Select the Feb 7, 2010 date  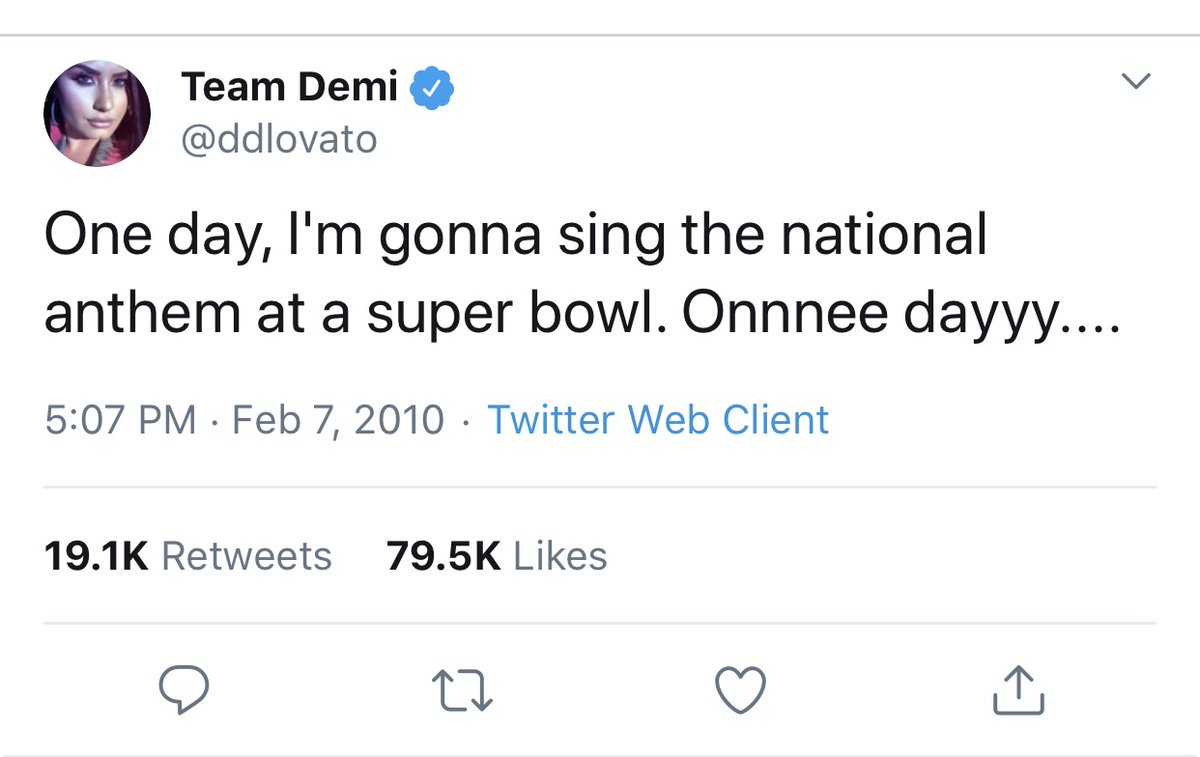(338, 419)
